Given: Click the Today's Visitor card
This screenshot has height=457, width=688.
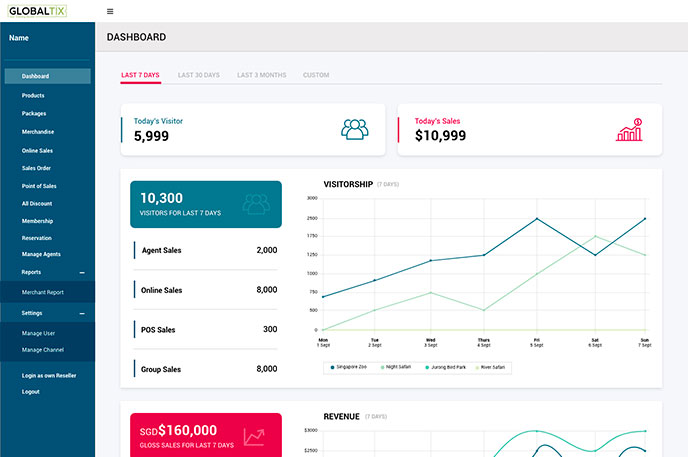Looking at the screenshot, I should point(253,130).
